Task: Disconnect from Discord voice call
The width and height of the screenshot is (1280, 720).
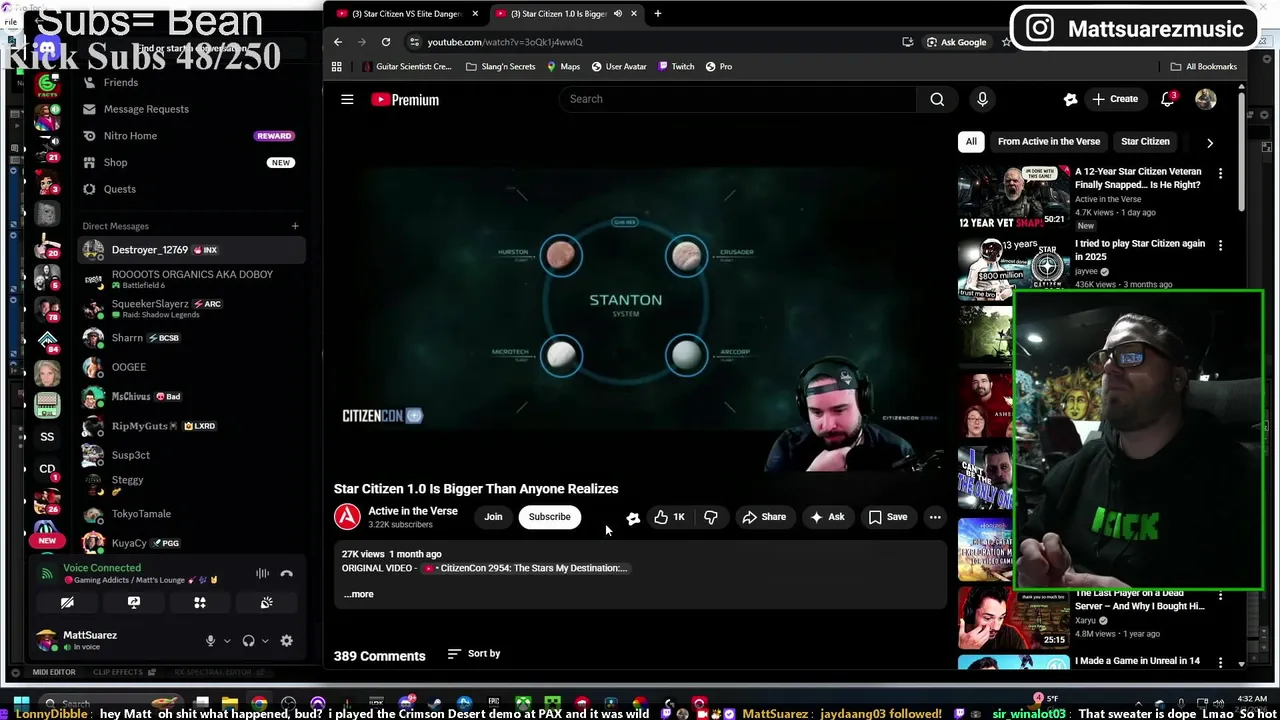Action: [x=286, y=573]
